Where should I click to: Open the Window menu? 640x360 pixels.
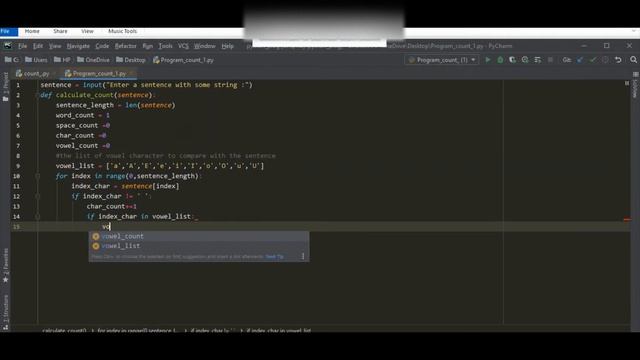(x=204, y=46)
